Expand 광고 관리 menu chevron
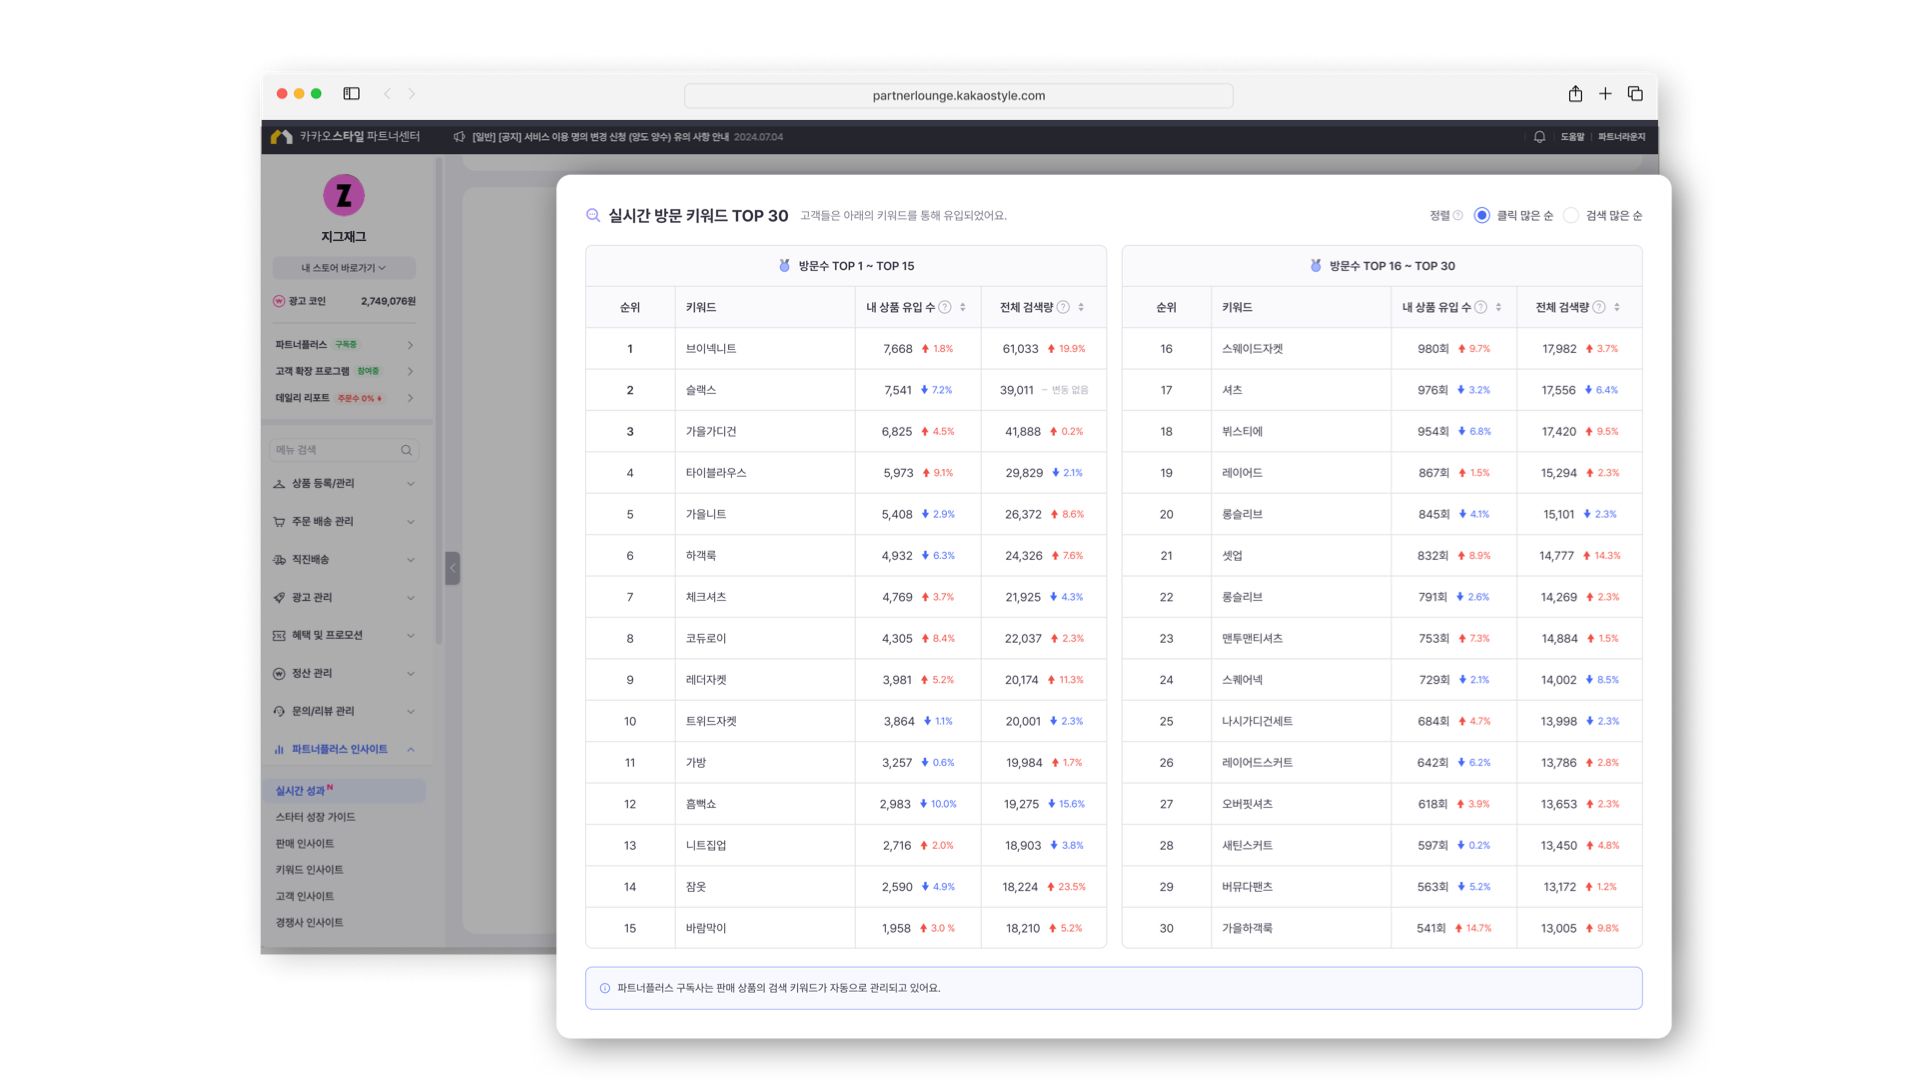Viewport: 1920px width, 1080px height. (x=410, y=598)
